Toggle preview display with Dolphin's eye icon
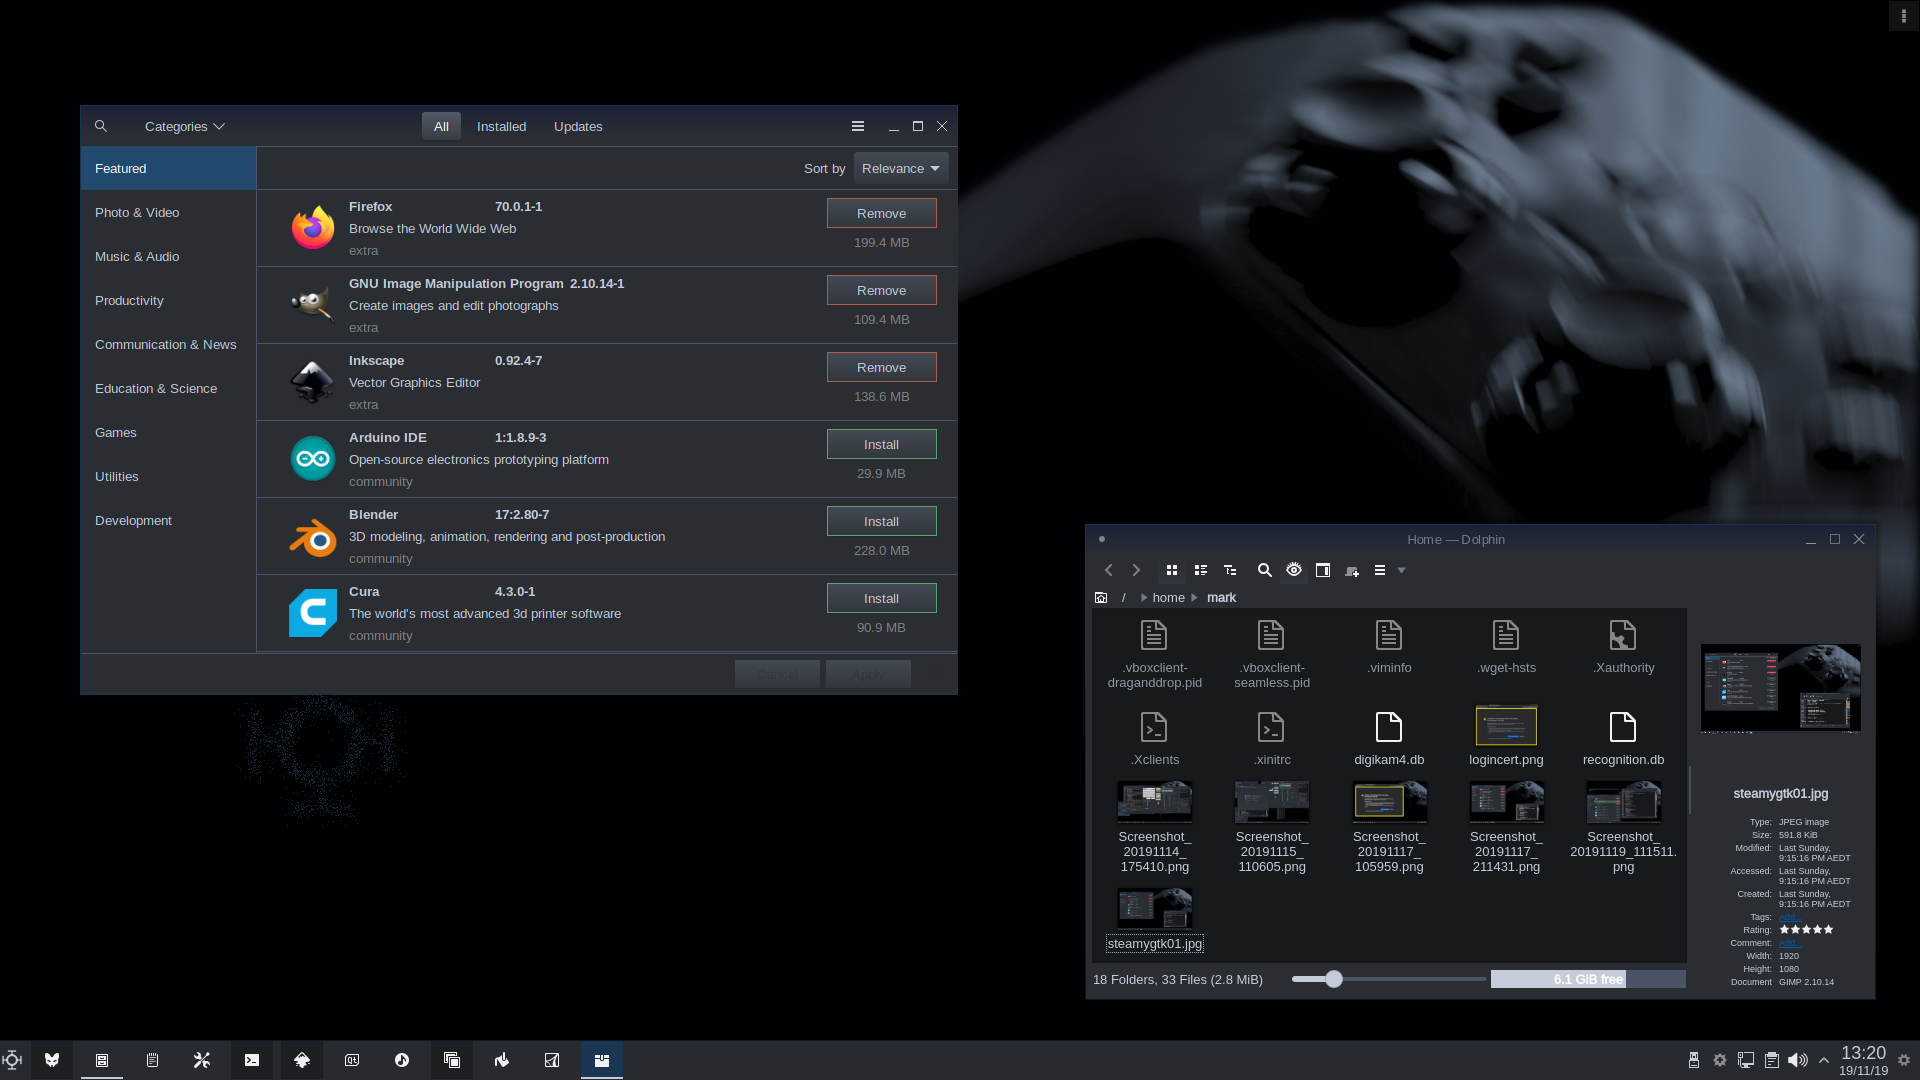Screen dimensions: 1920x1080 1294,570
